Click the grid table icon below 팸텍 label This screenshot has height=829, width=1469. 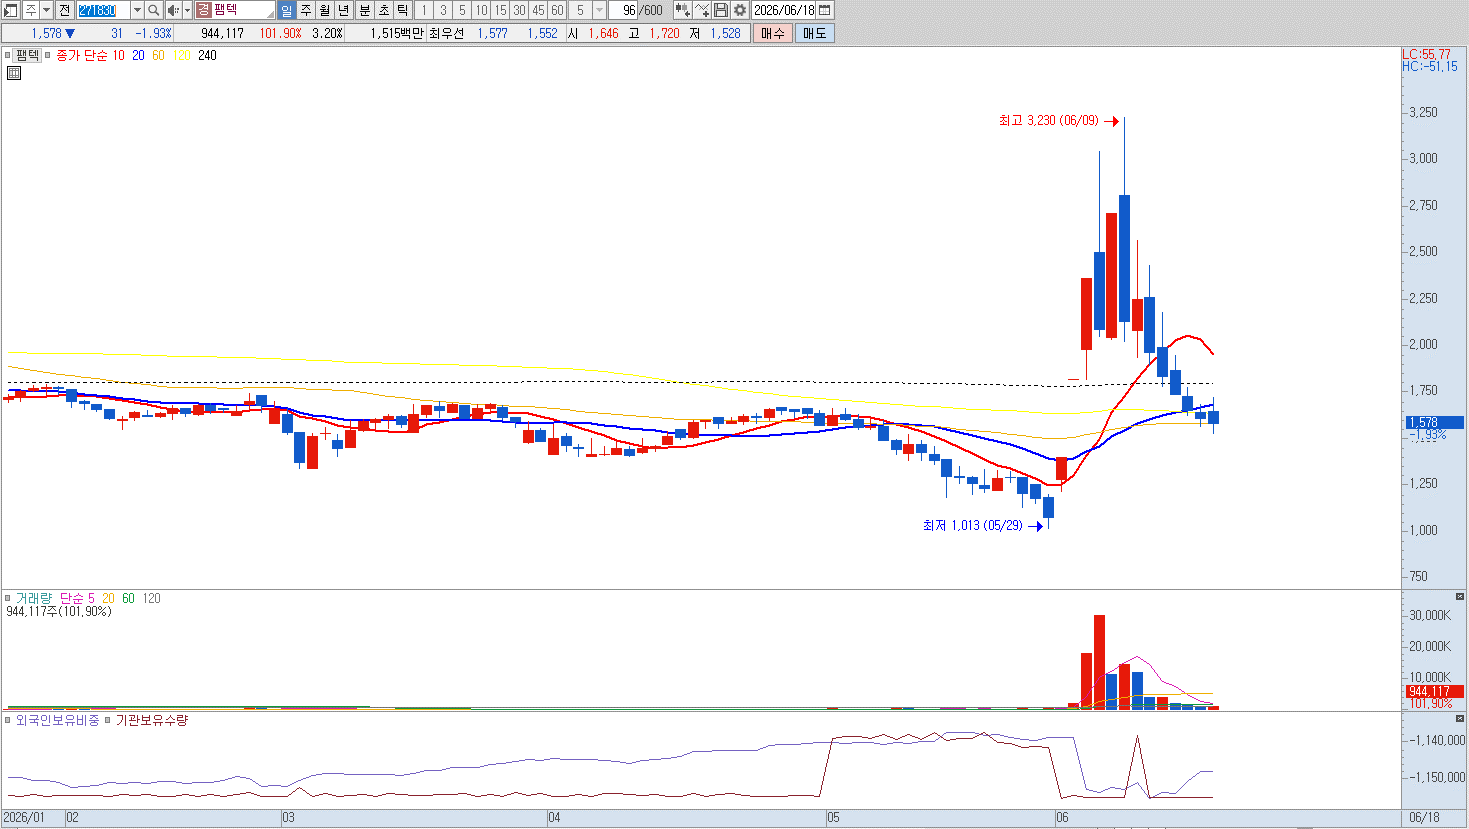pos(14,73)
